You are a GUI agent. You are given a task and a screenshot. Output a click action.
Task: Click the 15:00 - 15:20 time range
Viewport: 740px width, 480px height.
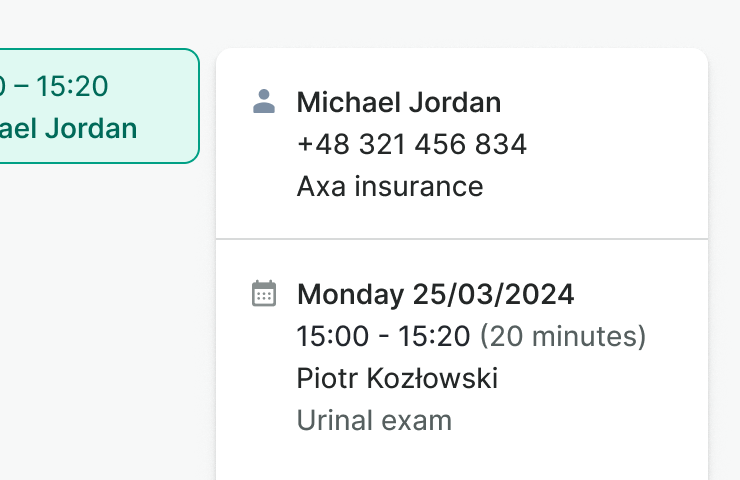[x=383, y=336]
